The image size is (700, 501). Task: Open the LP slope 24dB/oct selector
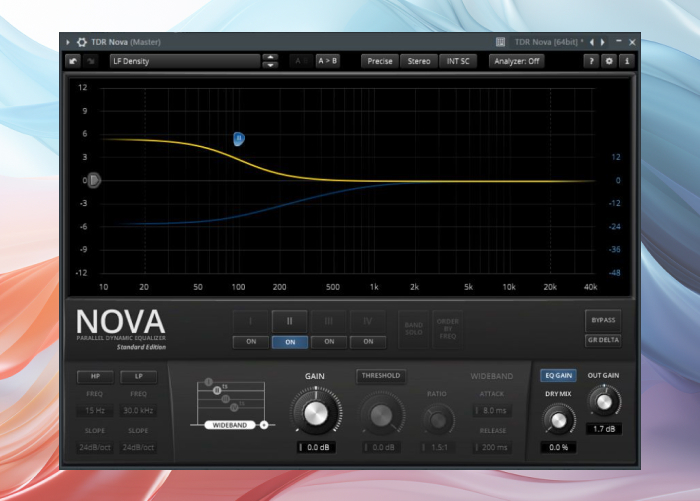138,447
